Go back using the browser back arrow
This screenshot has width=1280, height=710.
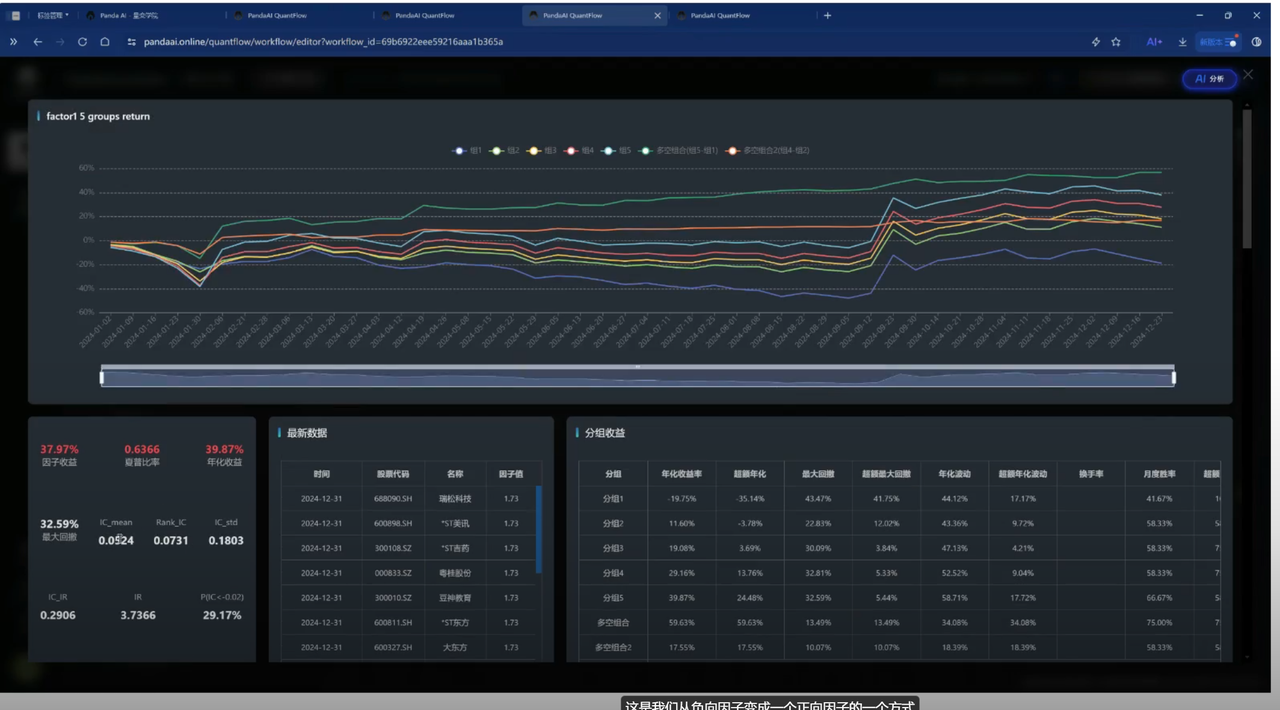pyautogui.click(x=38, y=42)
